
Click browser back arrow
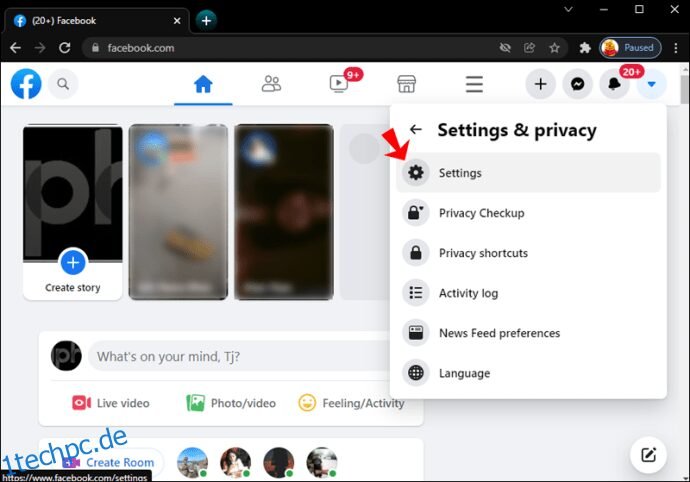(15, 48)
